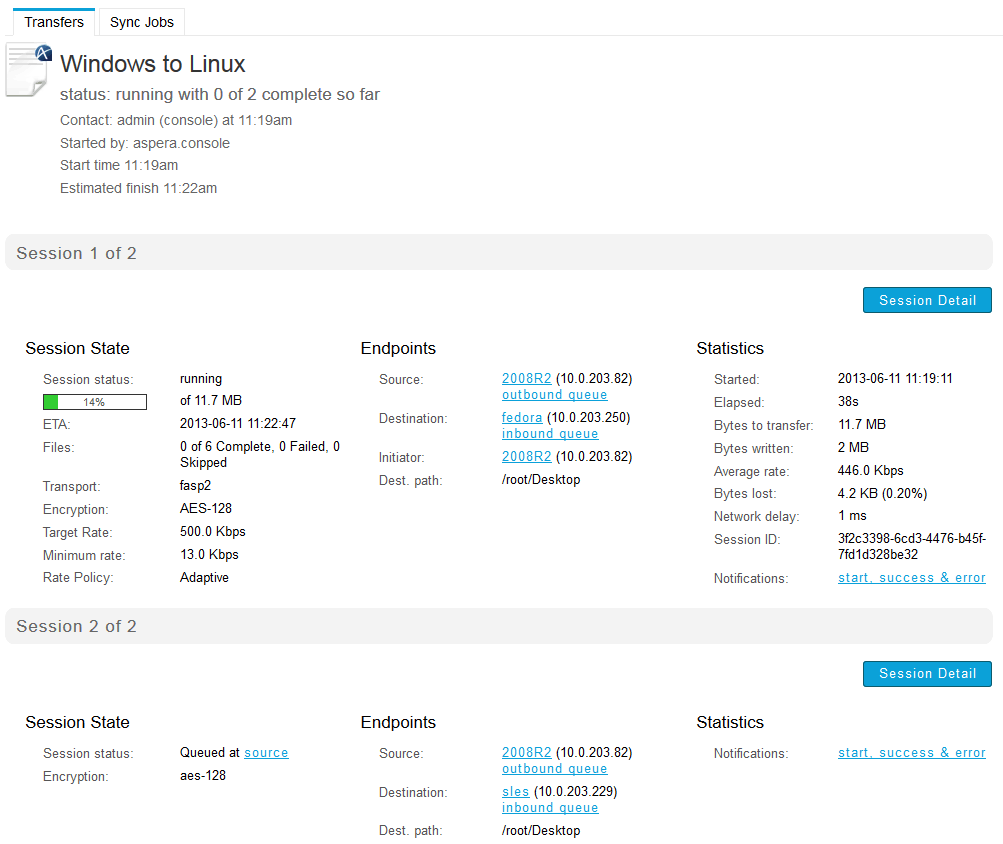Open inbound queue link under sles
Image resolution: width=1003 pixels, height=844 pixels.
click(550, 808)
